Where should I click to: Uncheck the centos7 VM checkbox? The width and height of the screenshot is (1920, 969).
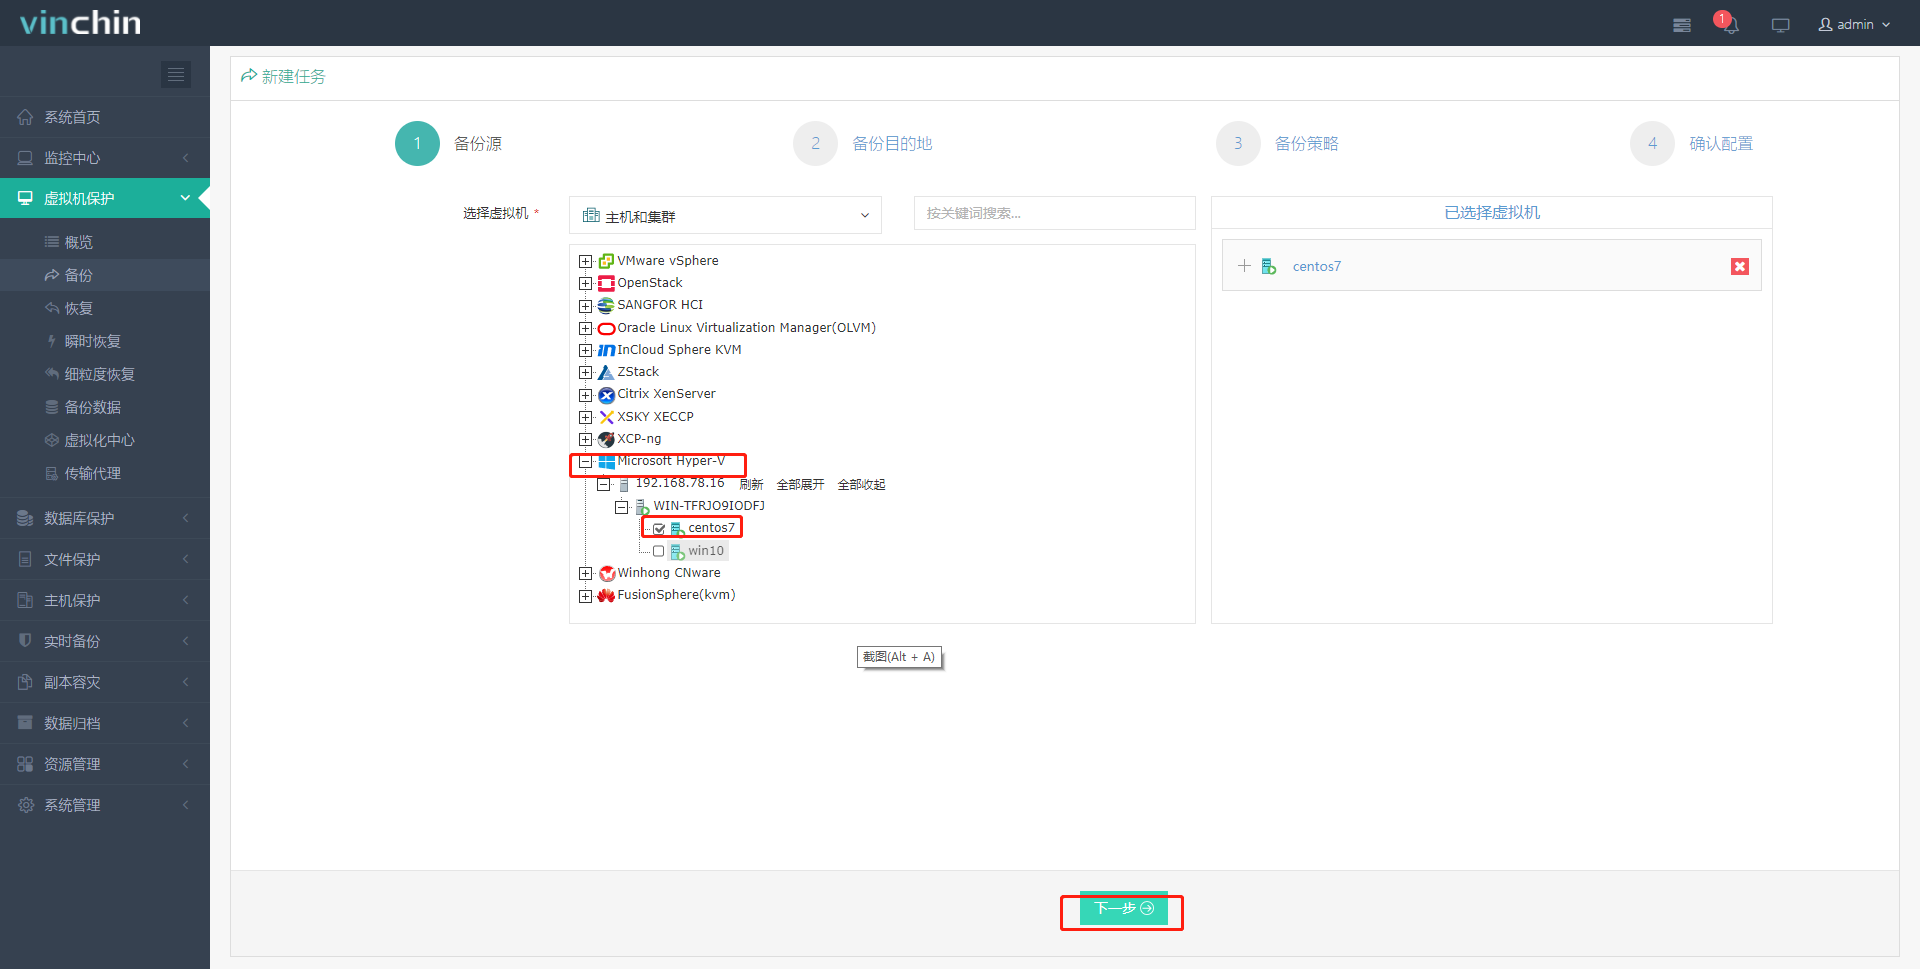659,528
